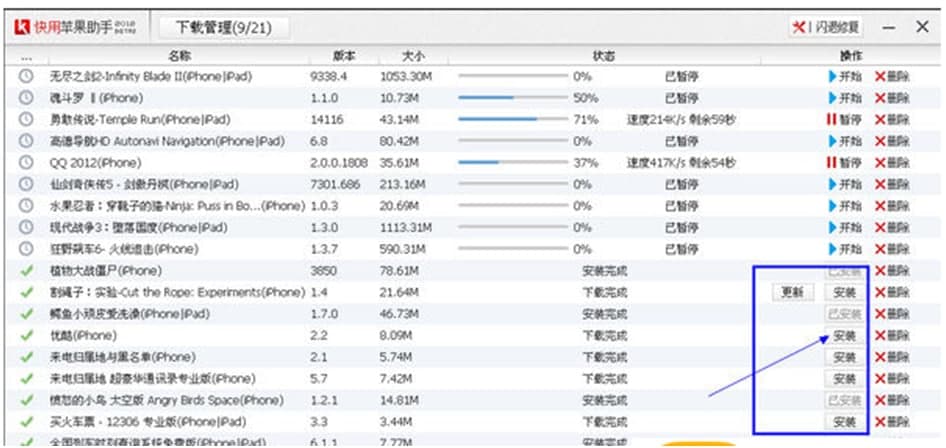Open the 闪退修复 crash repair tool

tap(826, 27)
